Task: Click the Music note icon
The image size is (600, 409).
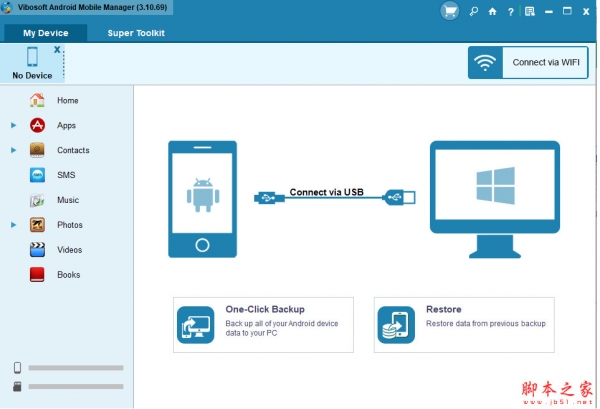Action: click(37, 200)
